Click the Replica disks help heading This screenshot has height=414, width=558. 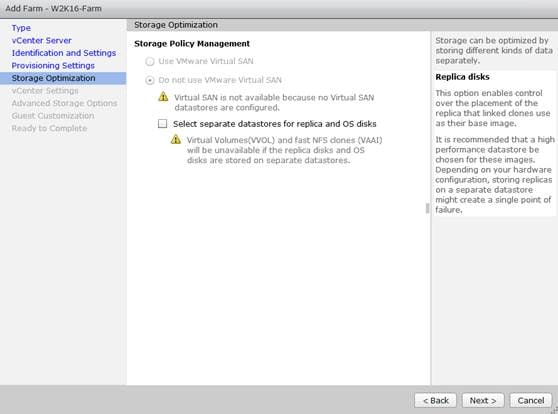tap(462, 77)
